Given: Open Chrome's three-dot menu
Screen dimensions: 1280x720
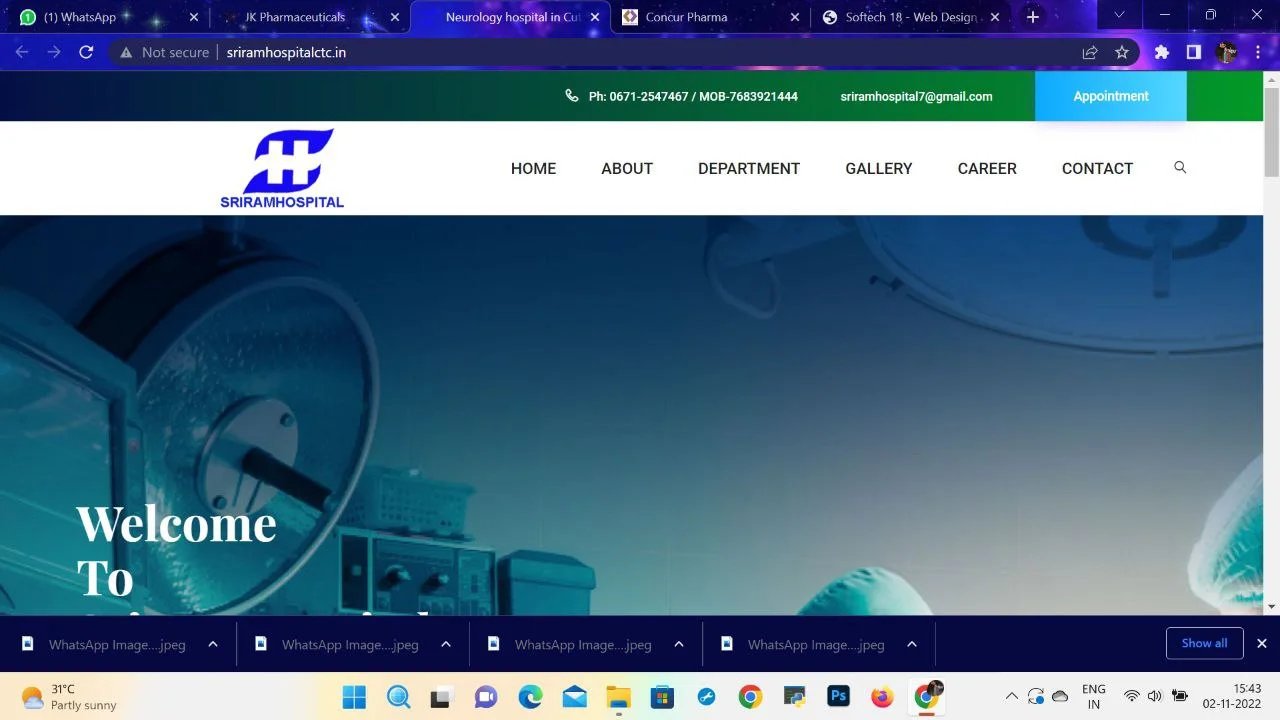Looking at the screenshot, I should [1258, 52].
